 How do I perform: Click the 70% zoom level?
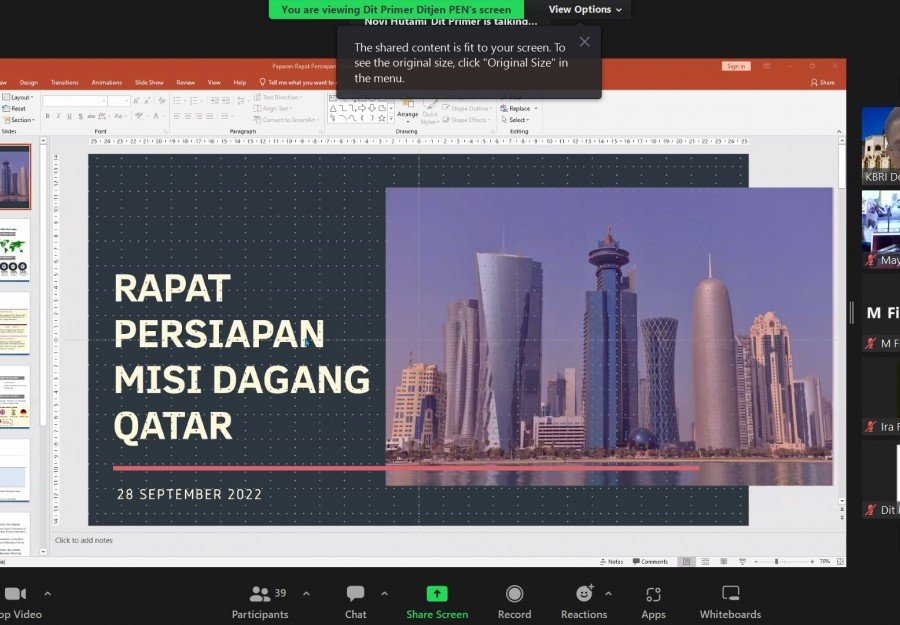(x=825, y=561)
